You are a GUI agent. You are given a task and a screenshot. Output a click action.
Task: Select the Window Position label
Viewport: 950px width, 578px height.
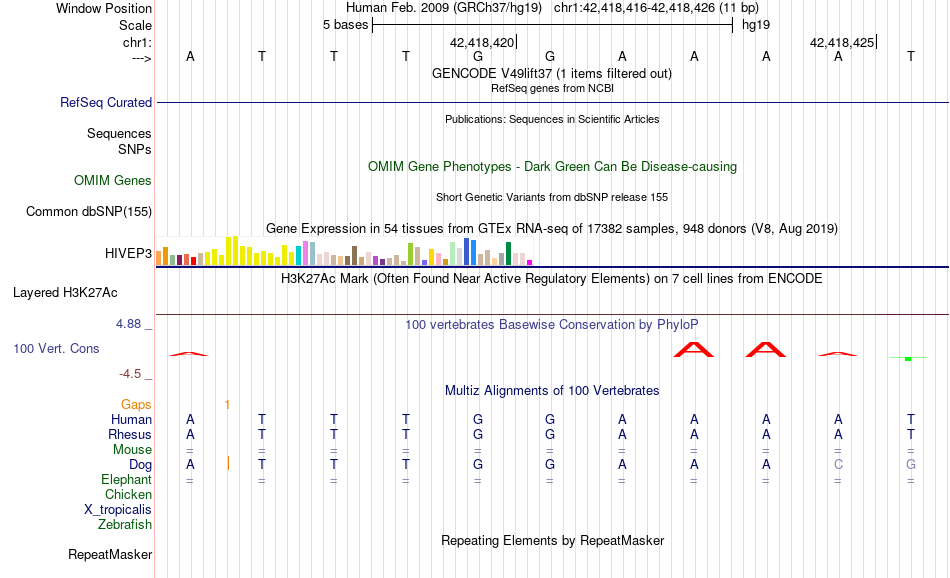[x=104, y=8]
